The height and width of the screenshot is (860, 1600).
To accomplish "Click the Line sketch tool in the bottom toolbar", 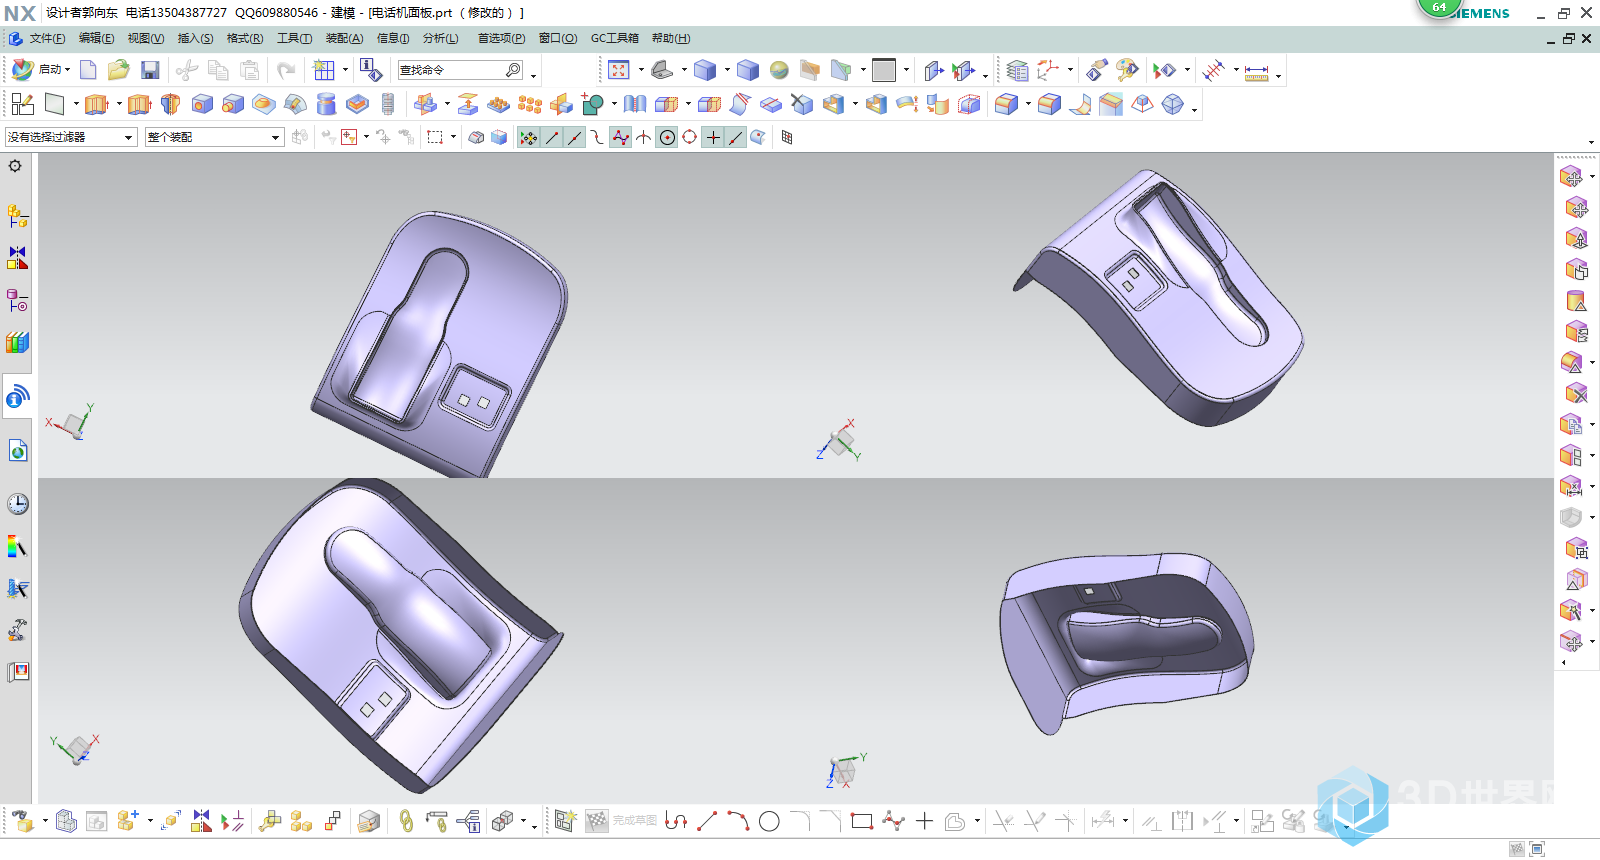I will 707,821.
